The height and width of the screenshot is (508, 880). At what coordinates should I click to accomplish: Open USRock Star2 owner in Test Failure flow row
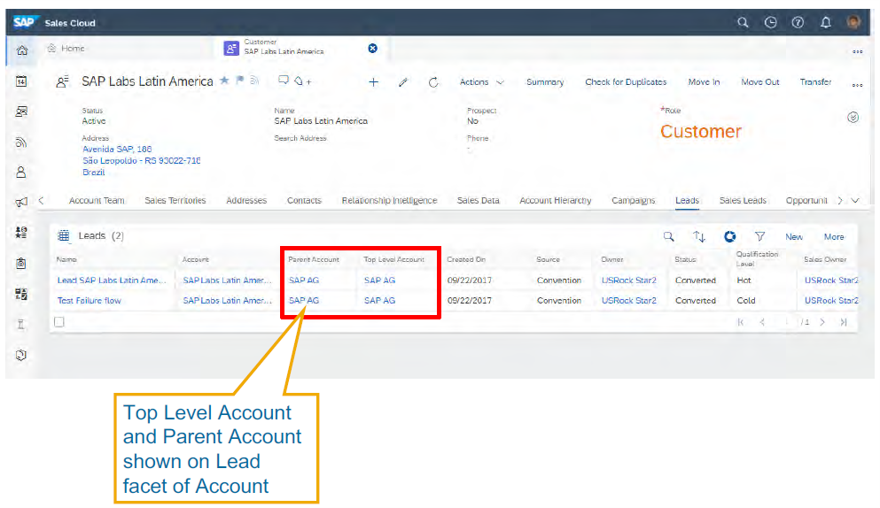point(629,300)
